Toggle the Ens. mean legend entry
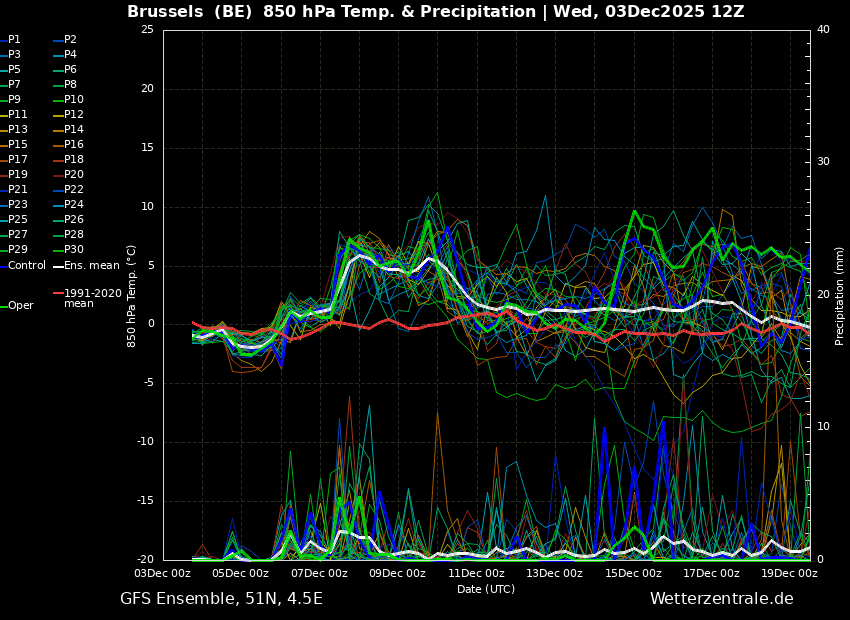The image size is (850, 620). click(x=91, y=266)
